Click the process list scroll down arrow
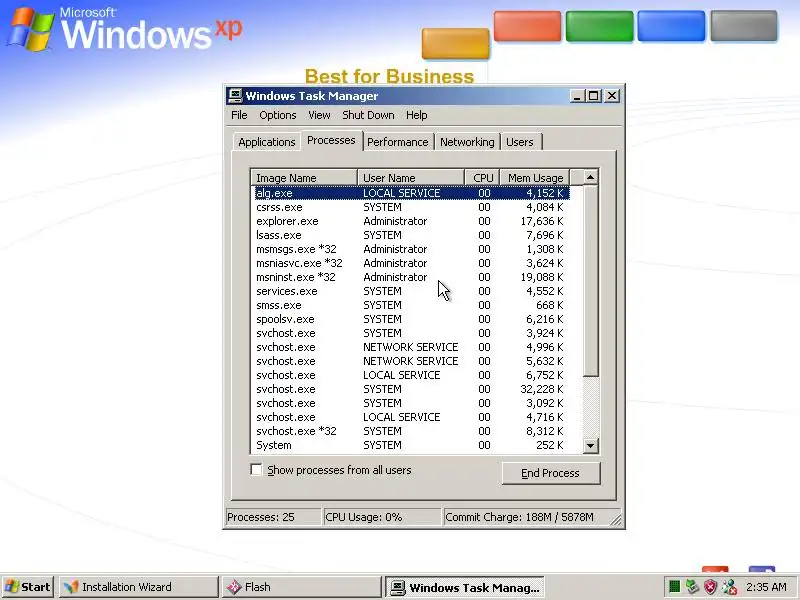The width and height of the screenshot is (800, 600). [590, 445]
